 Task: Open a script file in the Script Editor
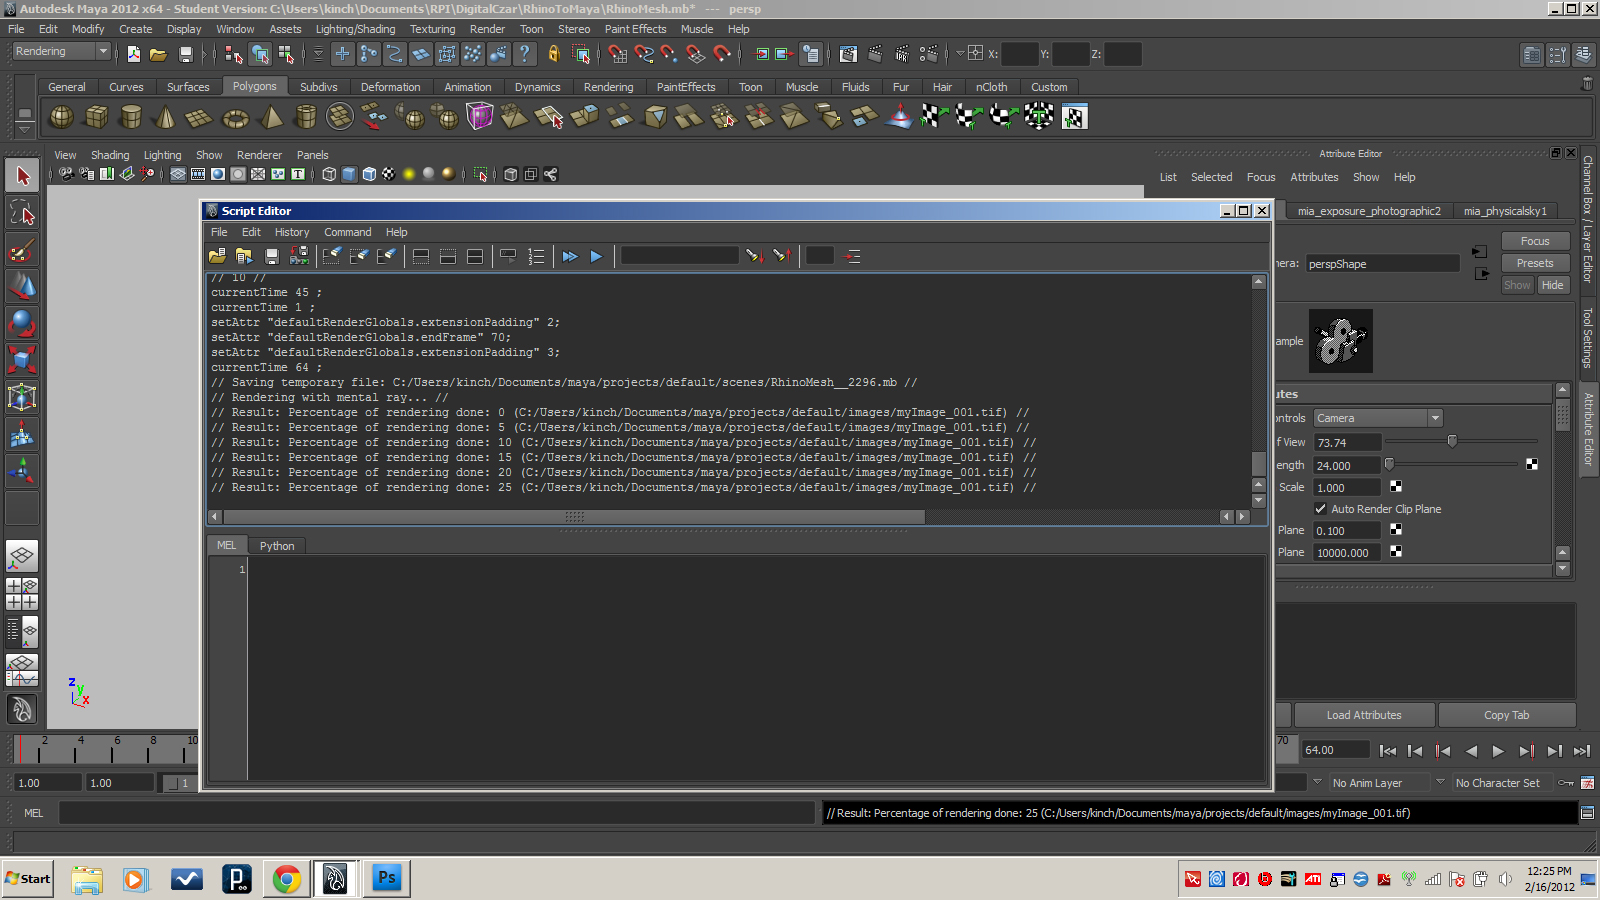click(218, 256)
